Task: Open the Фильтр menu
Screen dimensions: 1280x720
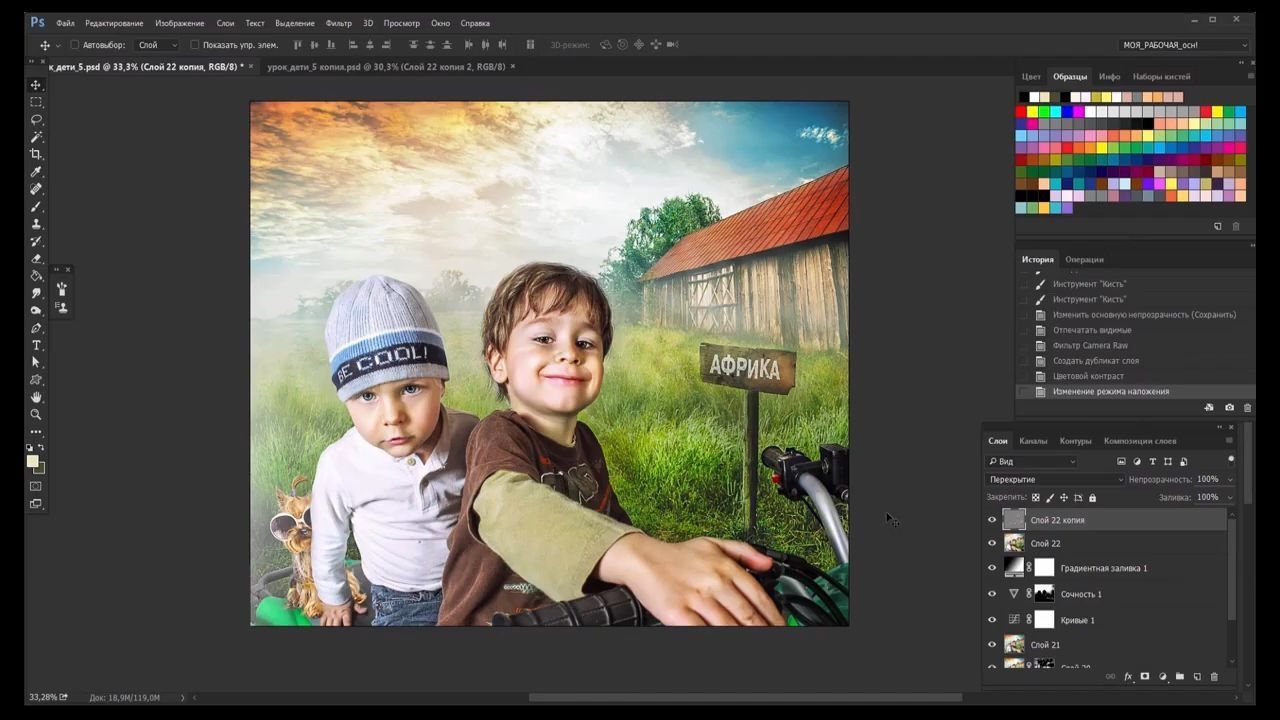Action: click(339, 23)
